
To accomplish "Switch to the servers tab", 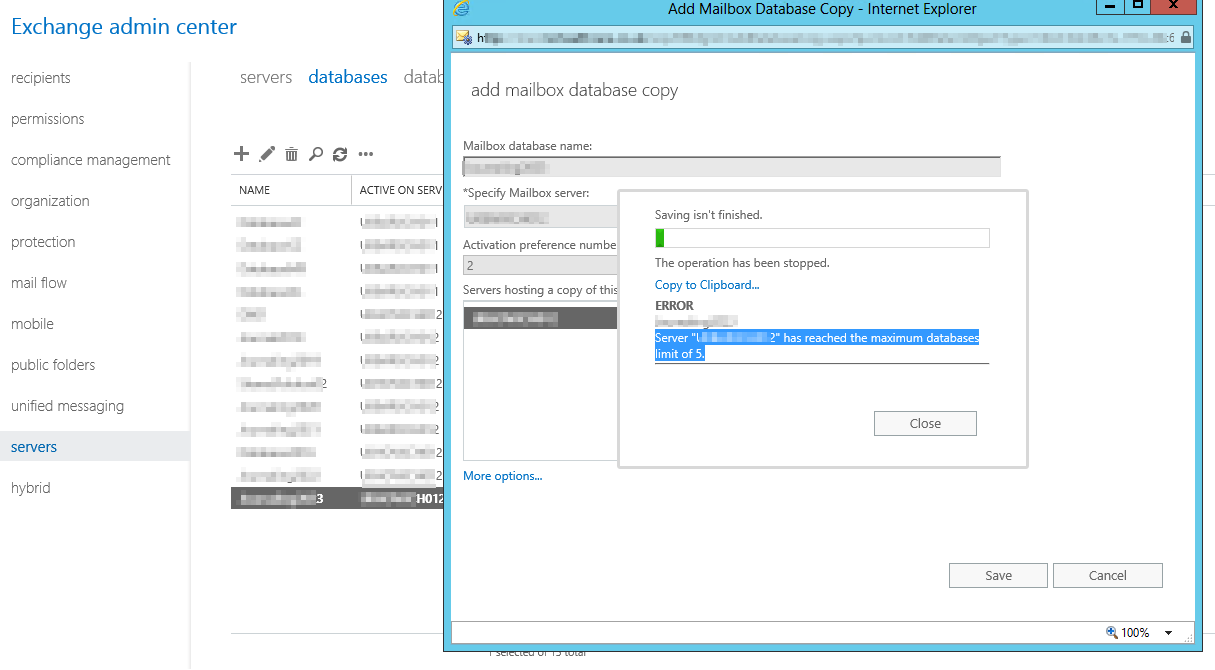I will [266, 77].
